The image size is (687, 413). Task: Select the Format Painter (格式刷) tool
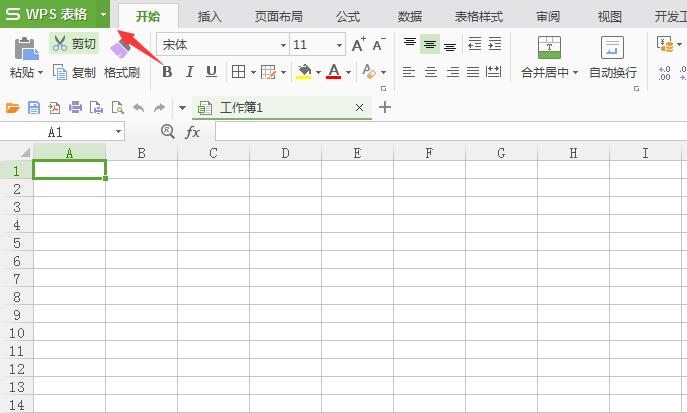(122, 72)
